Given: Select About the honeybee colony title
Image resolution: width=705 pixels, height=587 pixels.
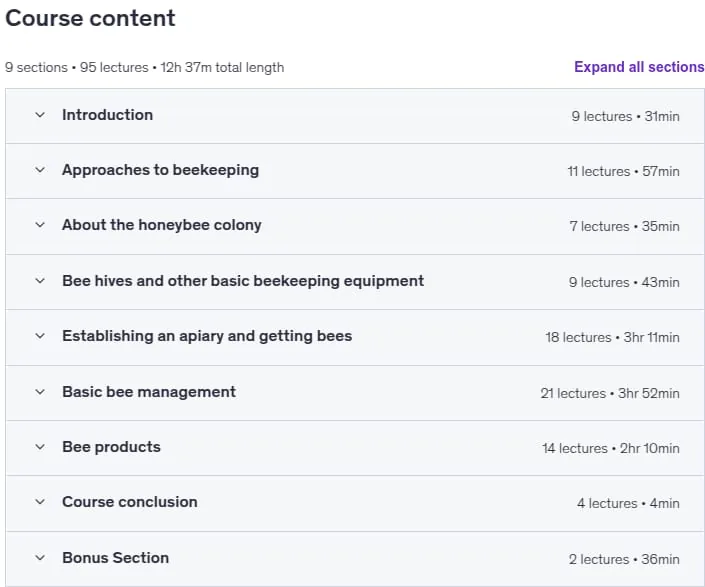Looking at the screenshot, I should [x=162, y=225].
